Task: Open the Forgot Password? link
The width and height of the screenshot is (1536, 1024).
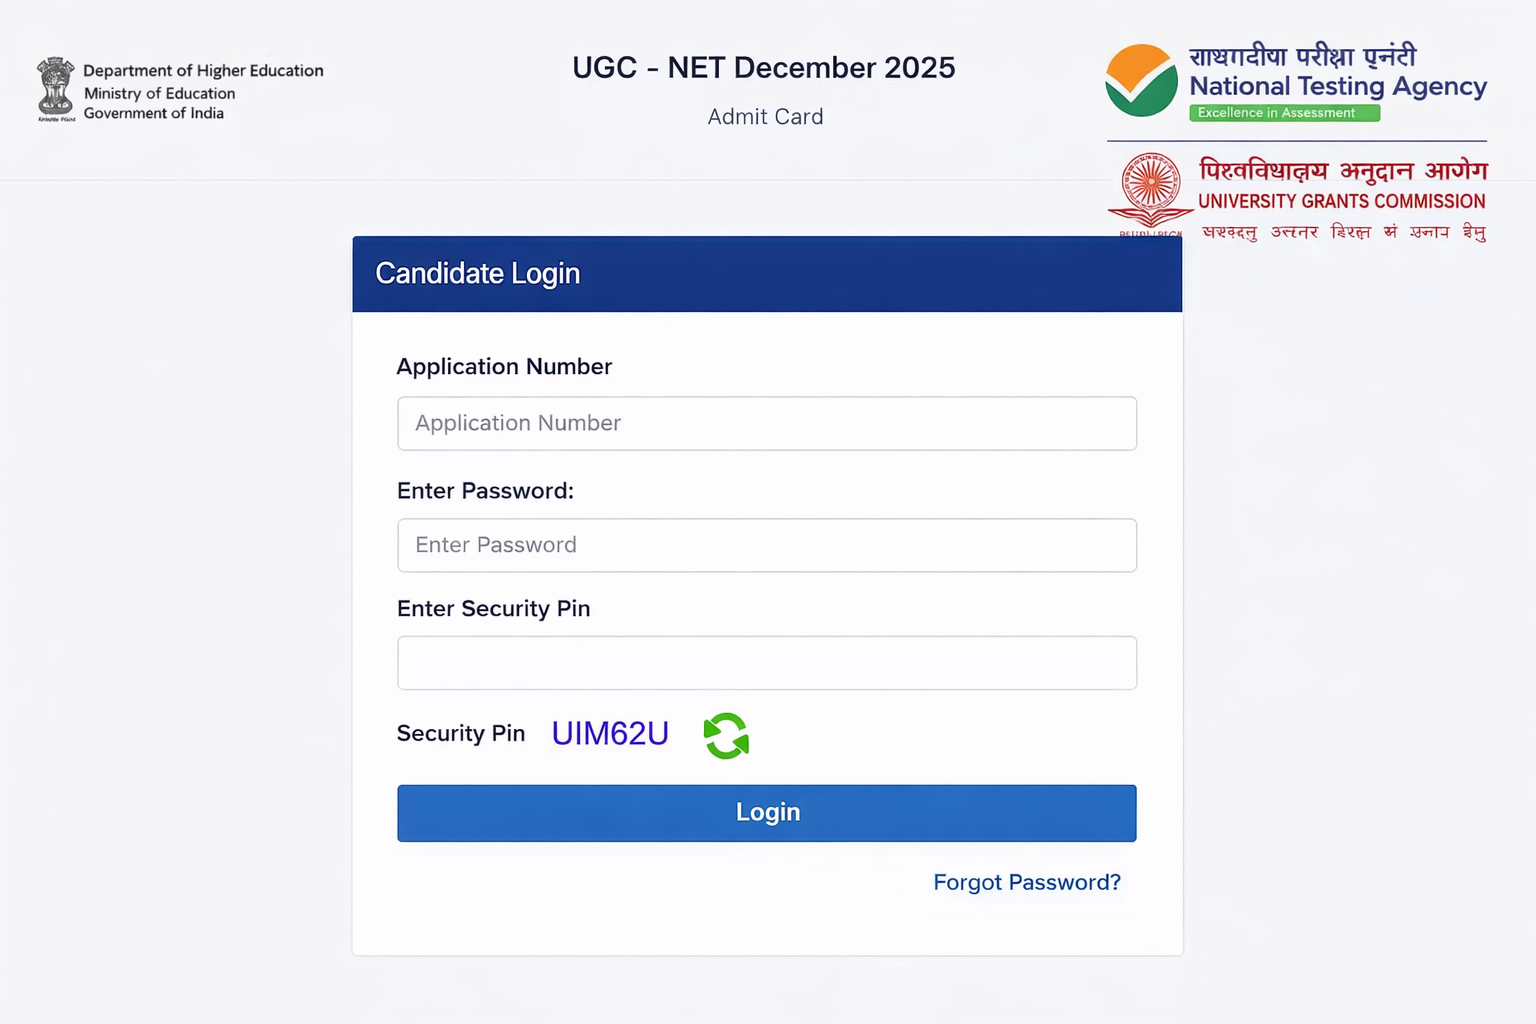Action: (1026, 882)
